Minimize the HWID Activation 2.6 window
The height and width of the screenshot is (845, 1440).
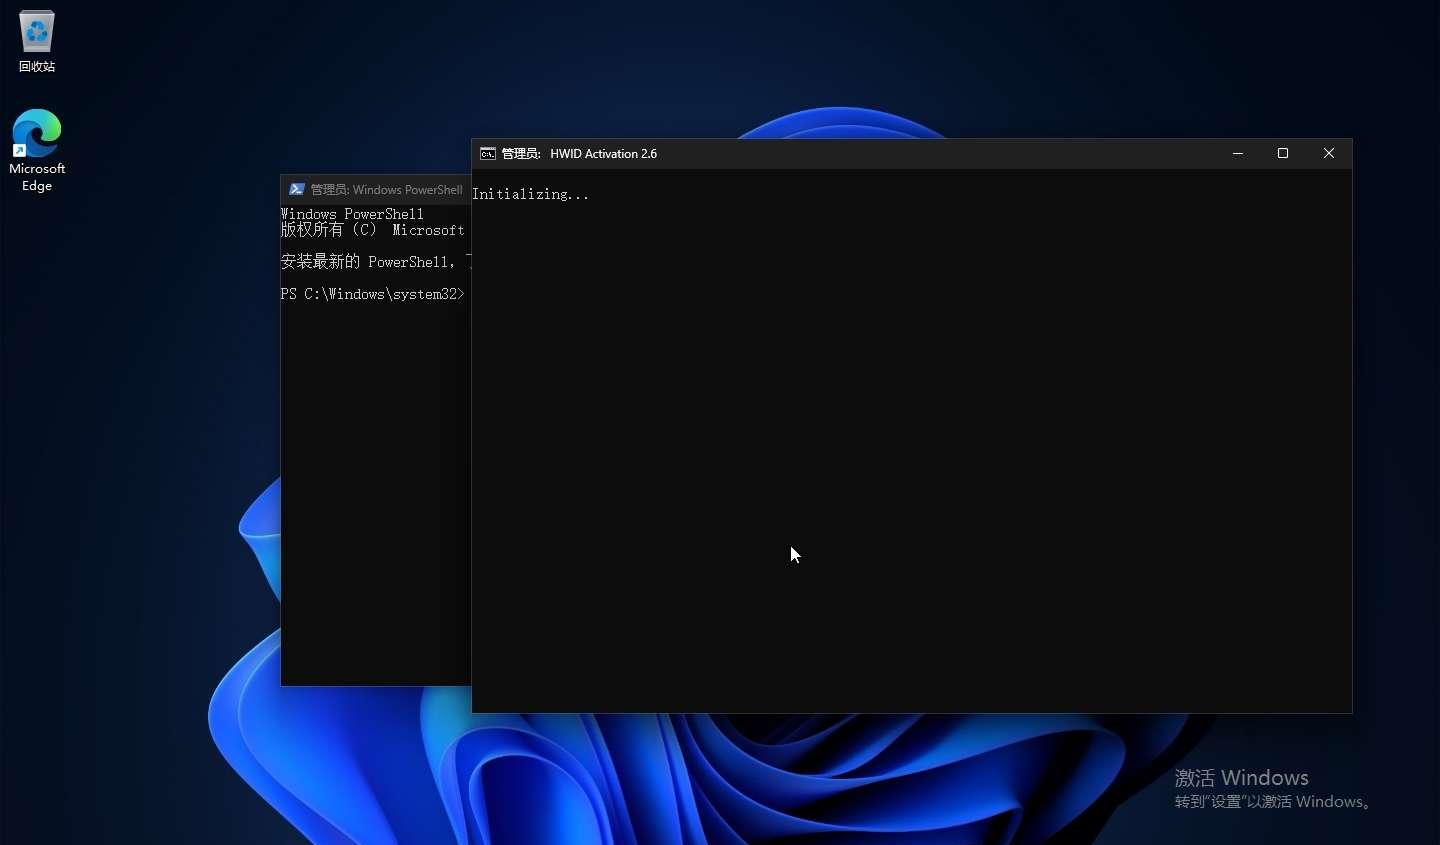pyautogui.click(x=1238, y=154)
